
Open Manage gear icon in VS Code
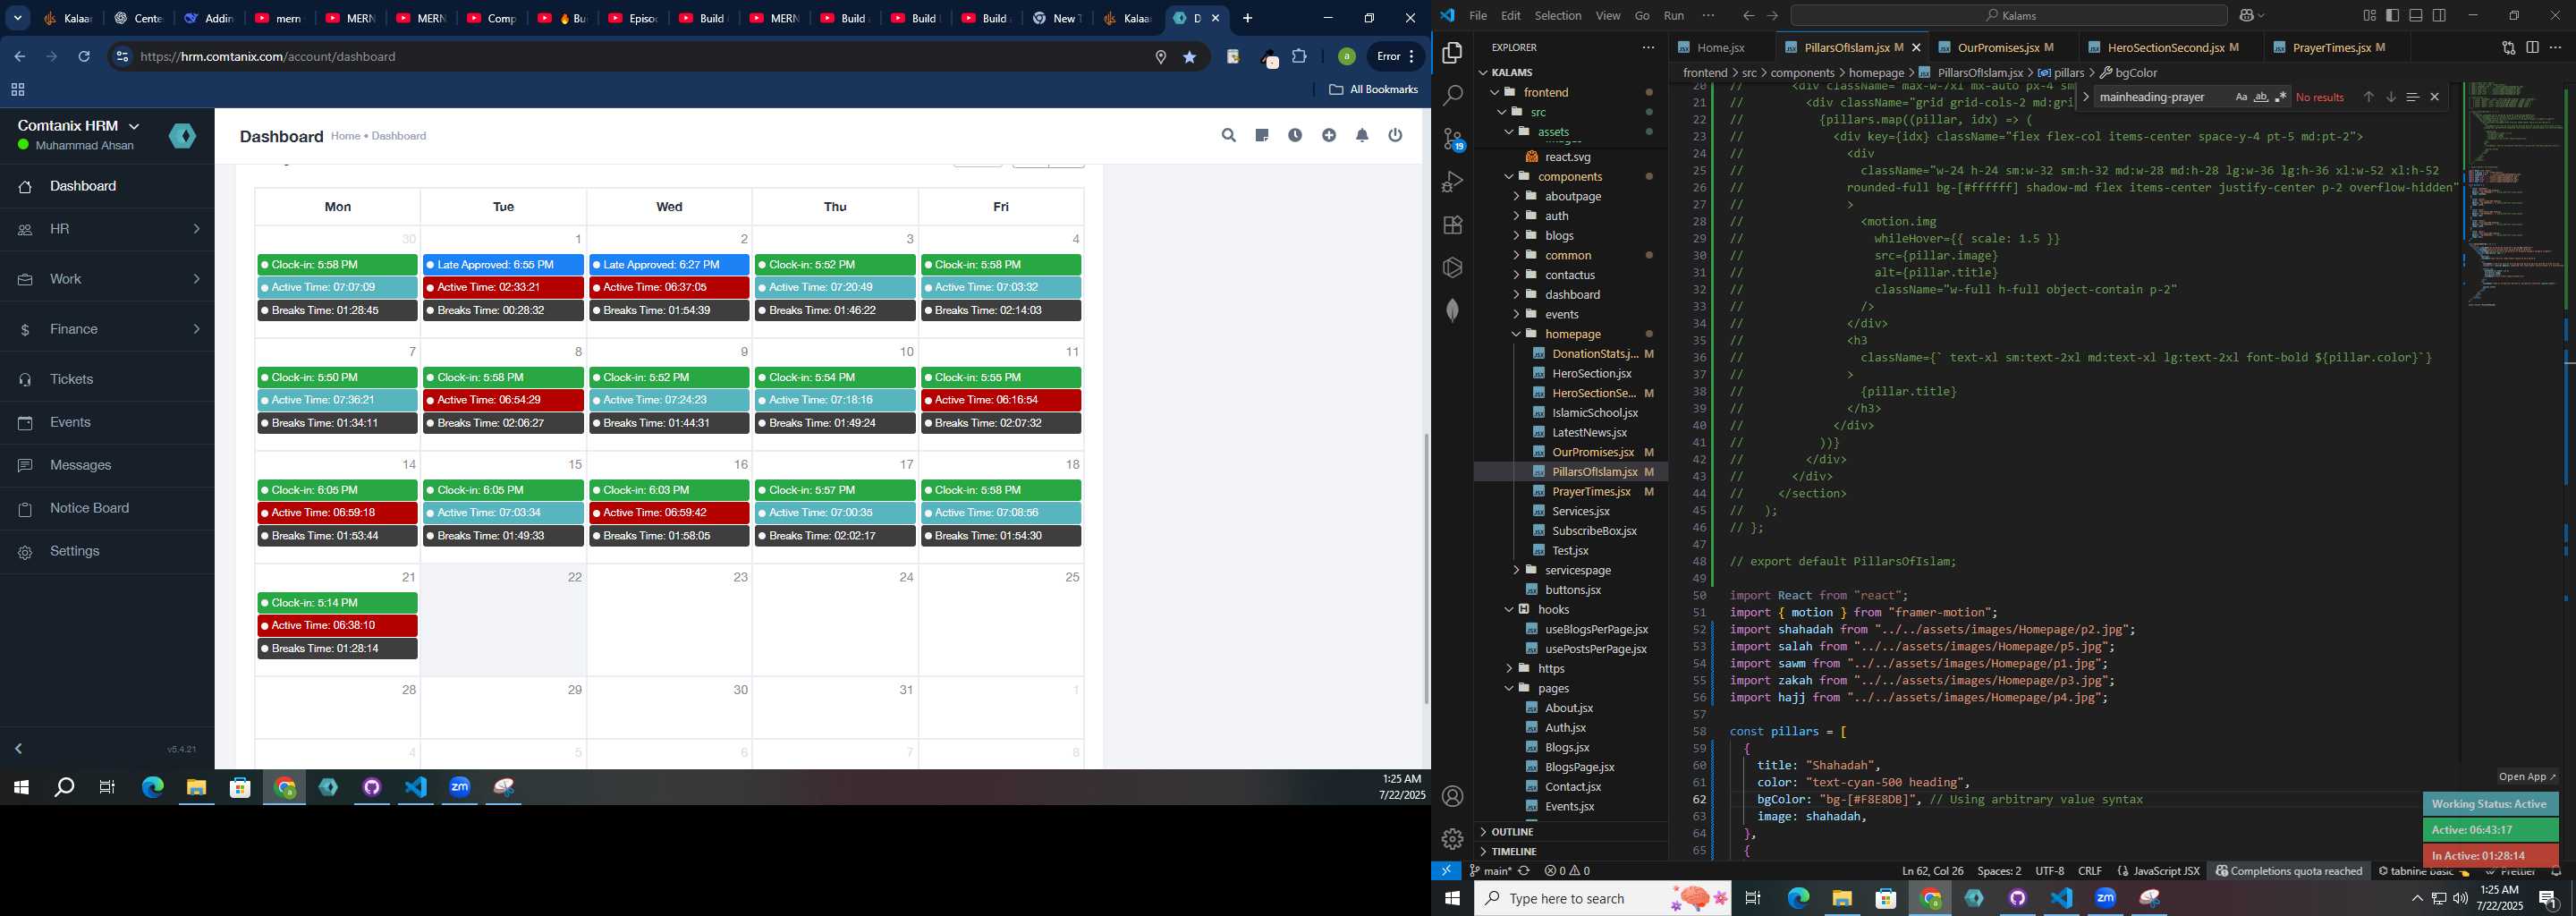point(1453,839)
